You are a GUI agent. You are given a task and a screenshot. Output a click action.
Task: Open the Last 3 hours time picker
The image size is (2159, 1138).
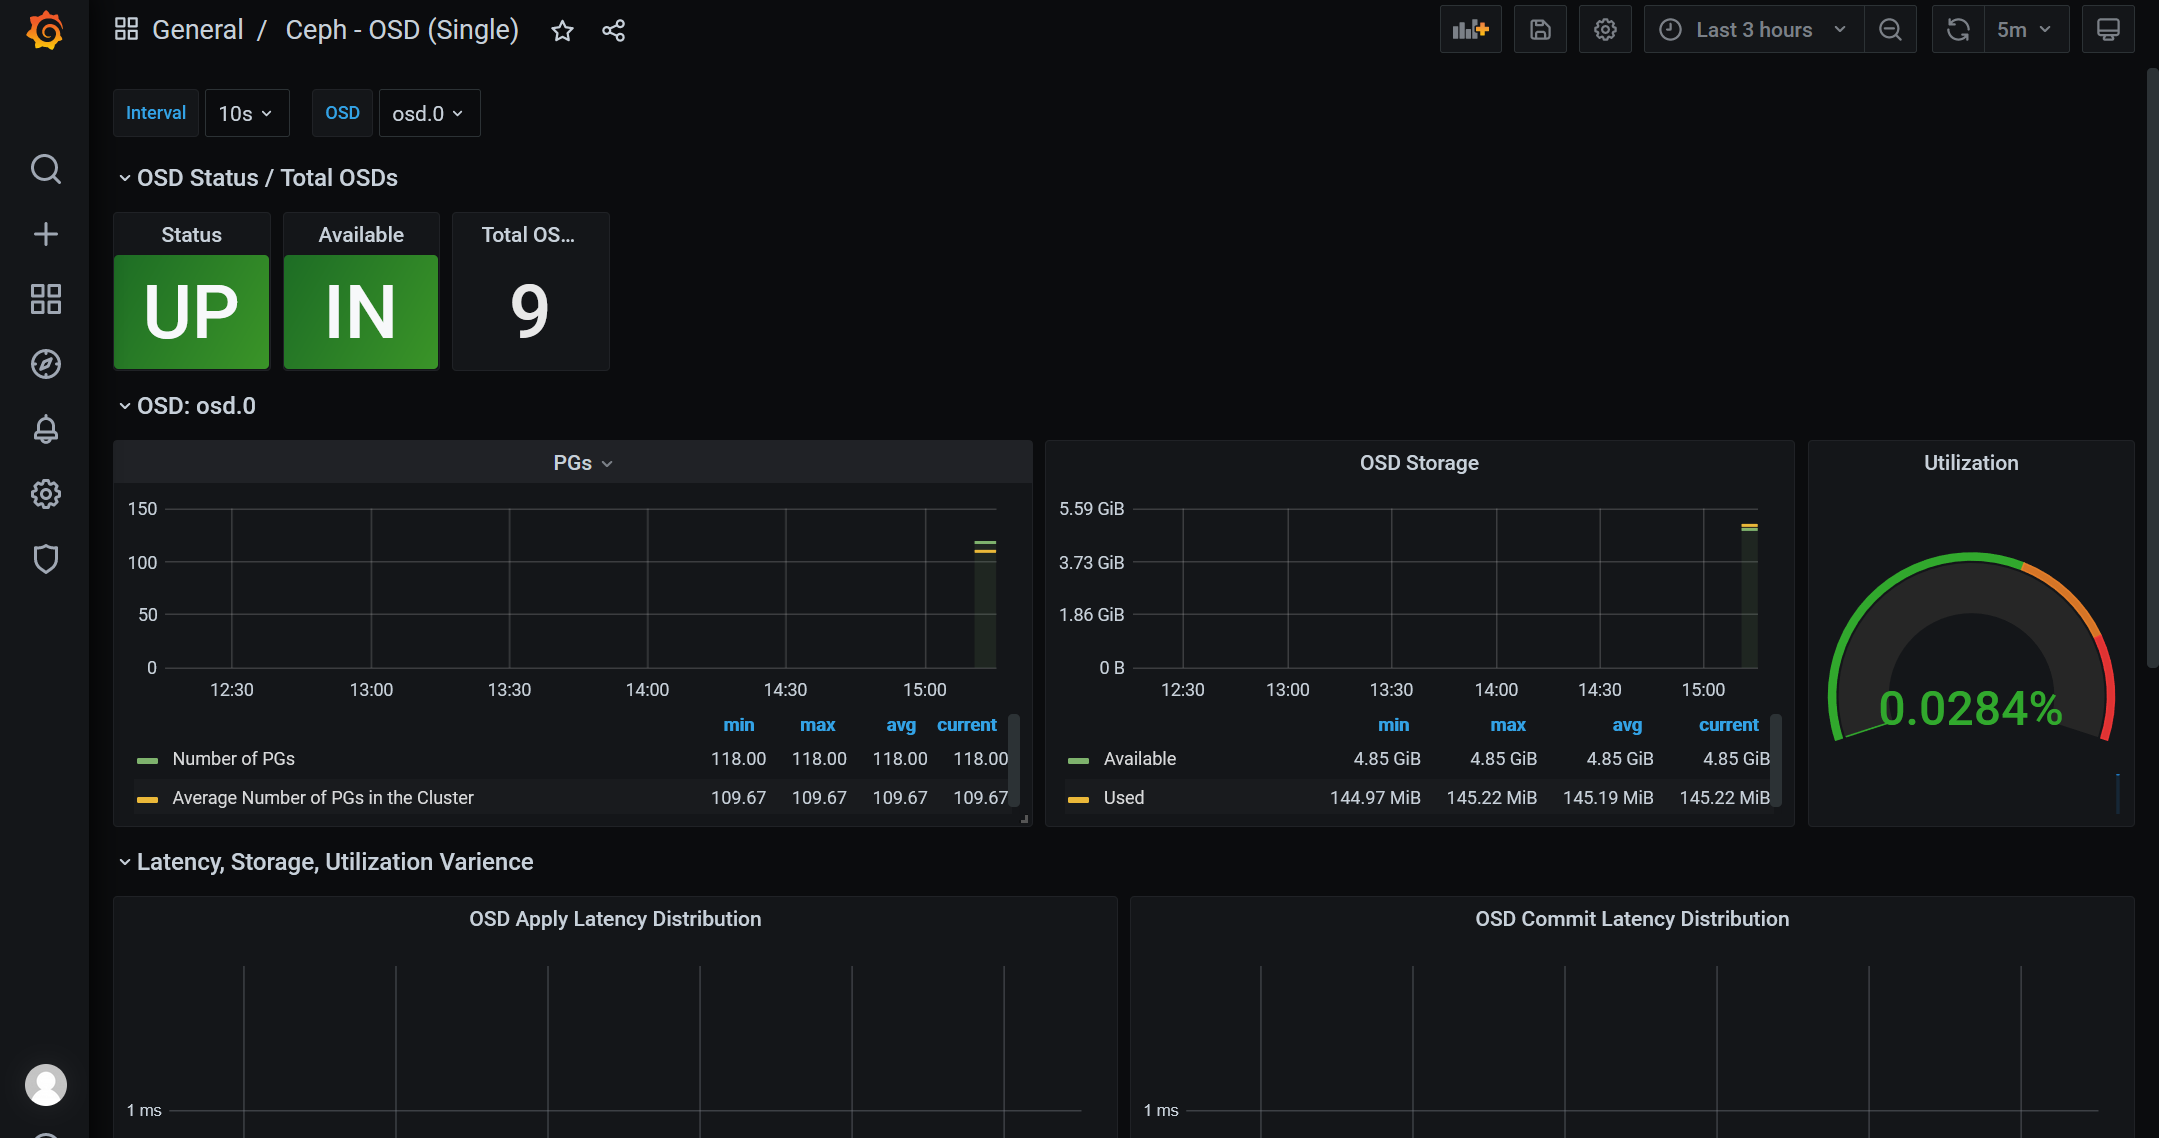1754,30
